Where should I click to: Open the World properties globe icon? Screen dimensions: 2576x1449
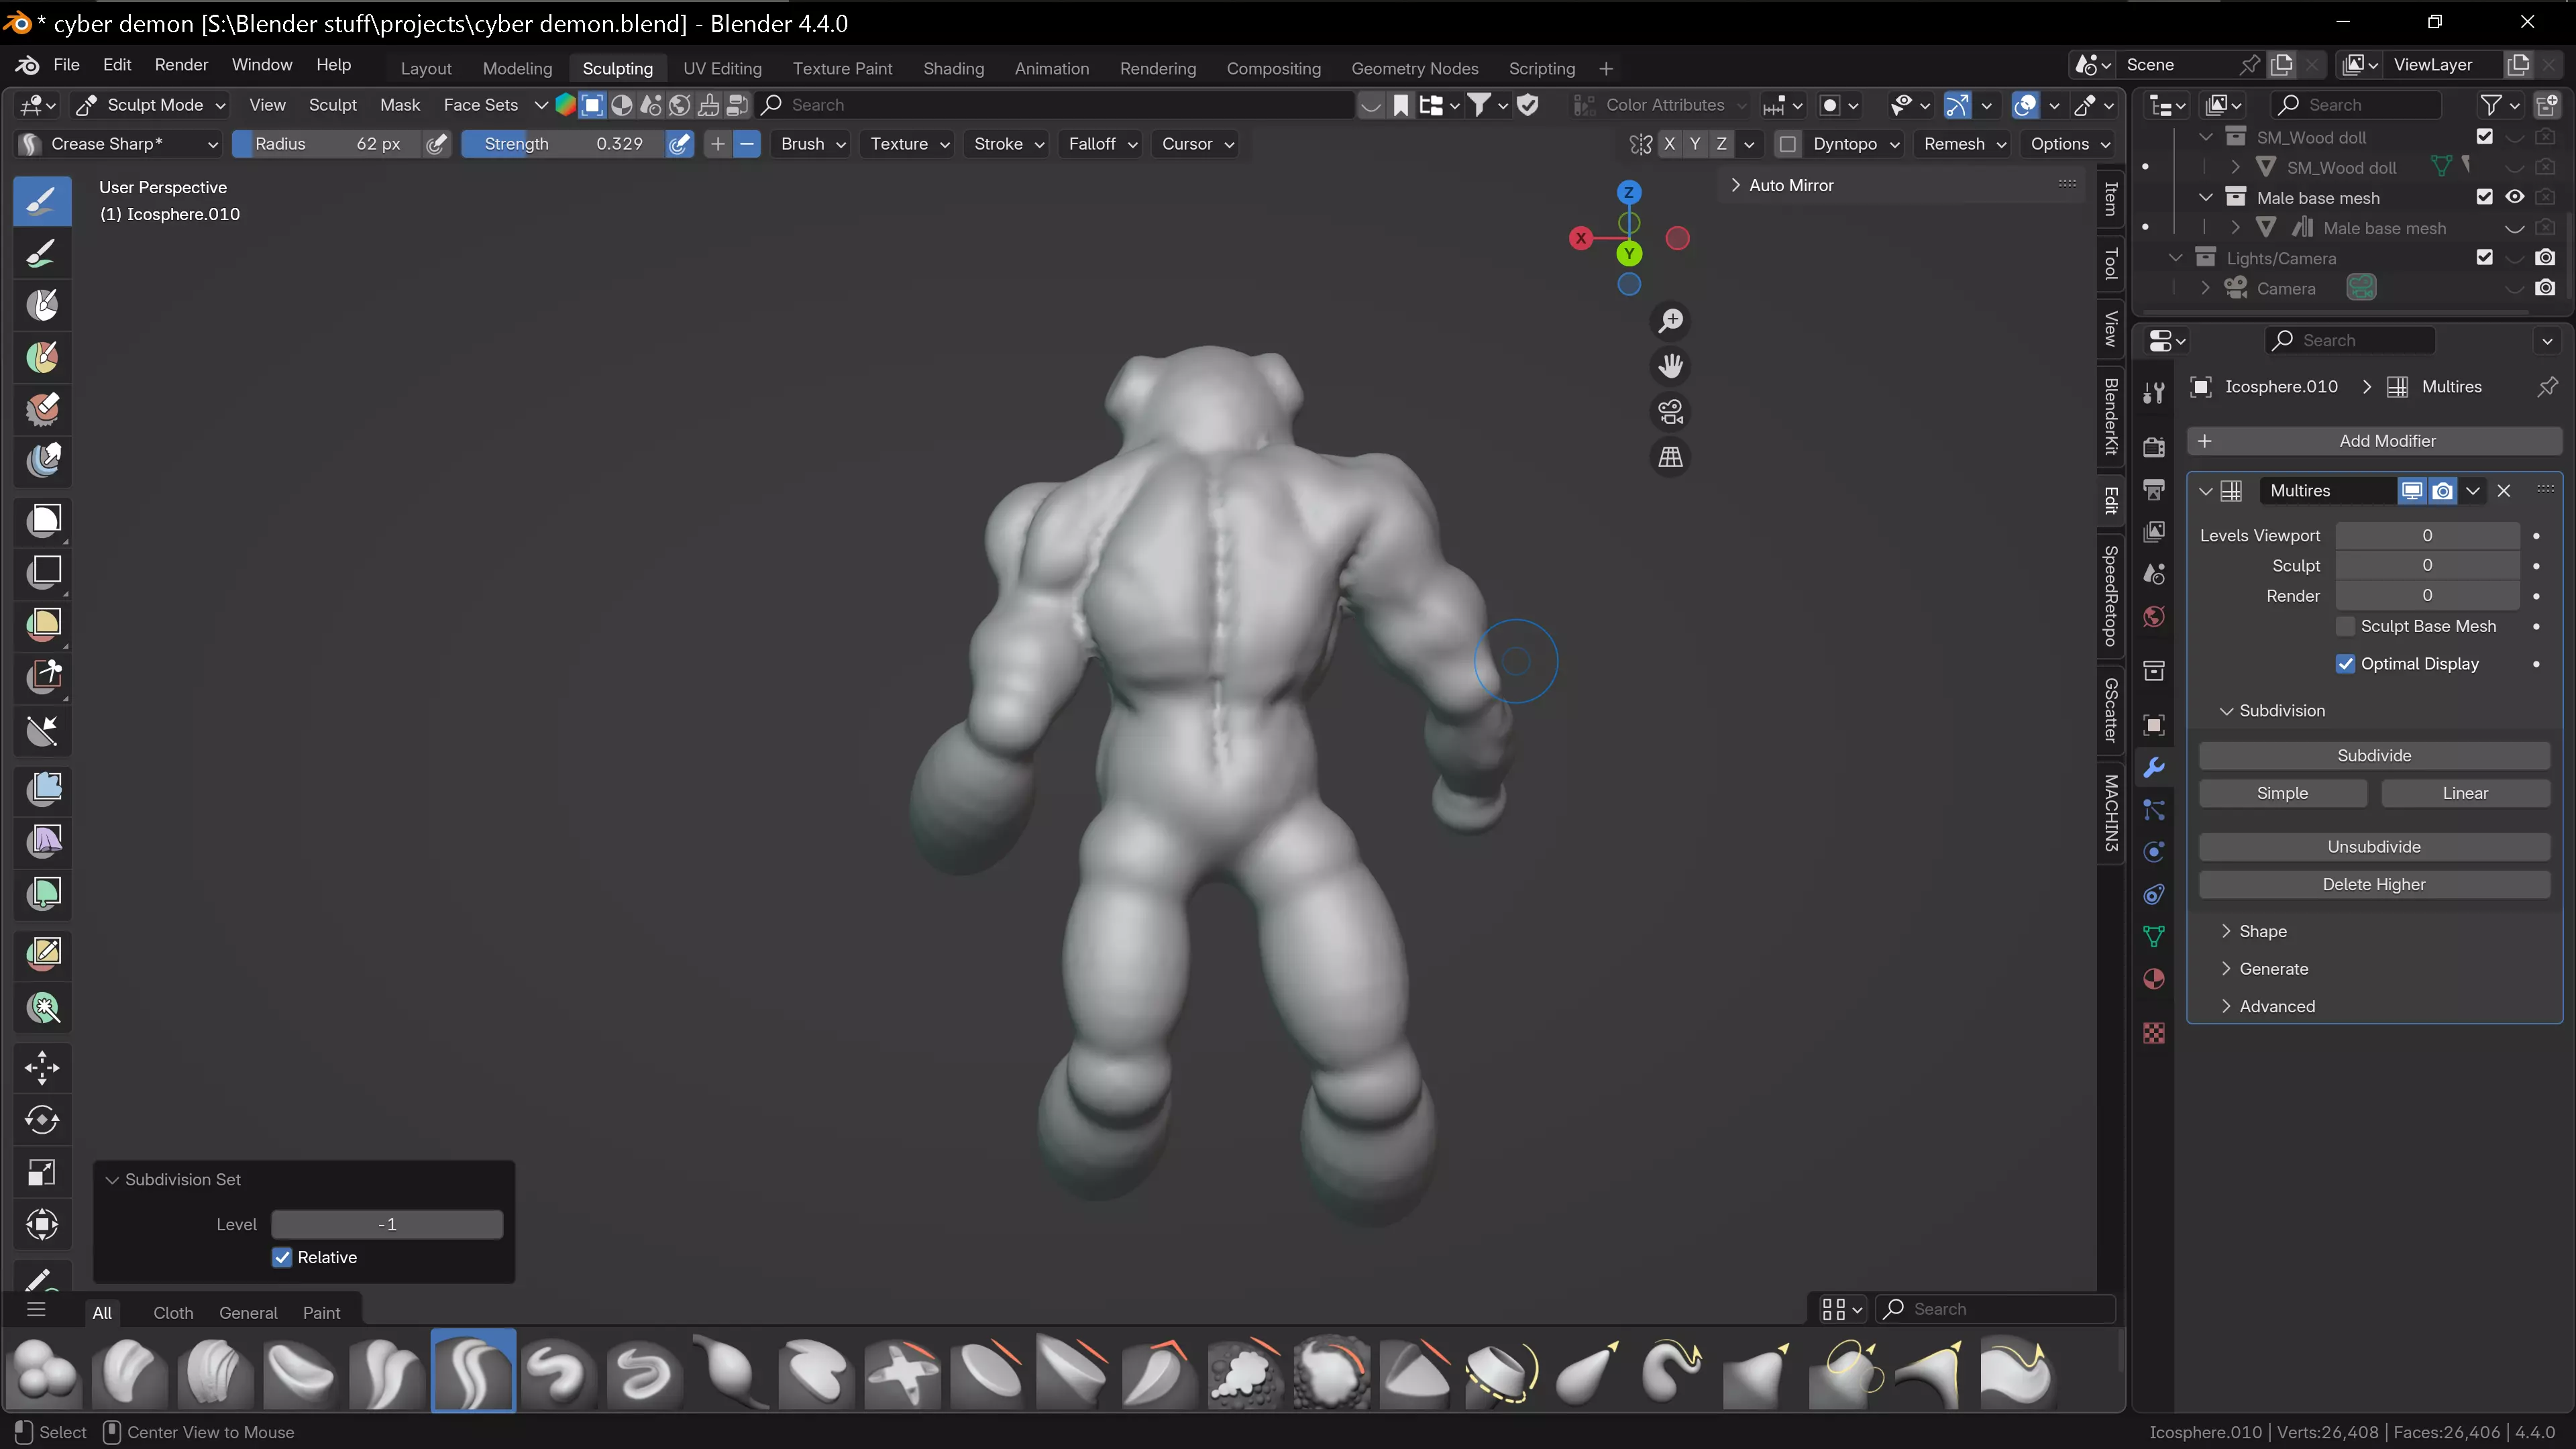coord(2154,616)
